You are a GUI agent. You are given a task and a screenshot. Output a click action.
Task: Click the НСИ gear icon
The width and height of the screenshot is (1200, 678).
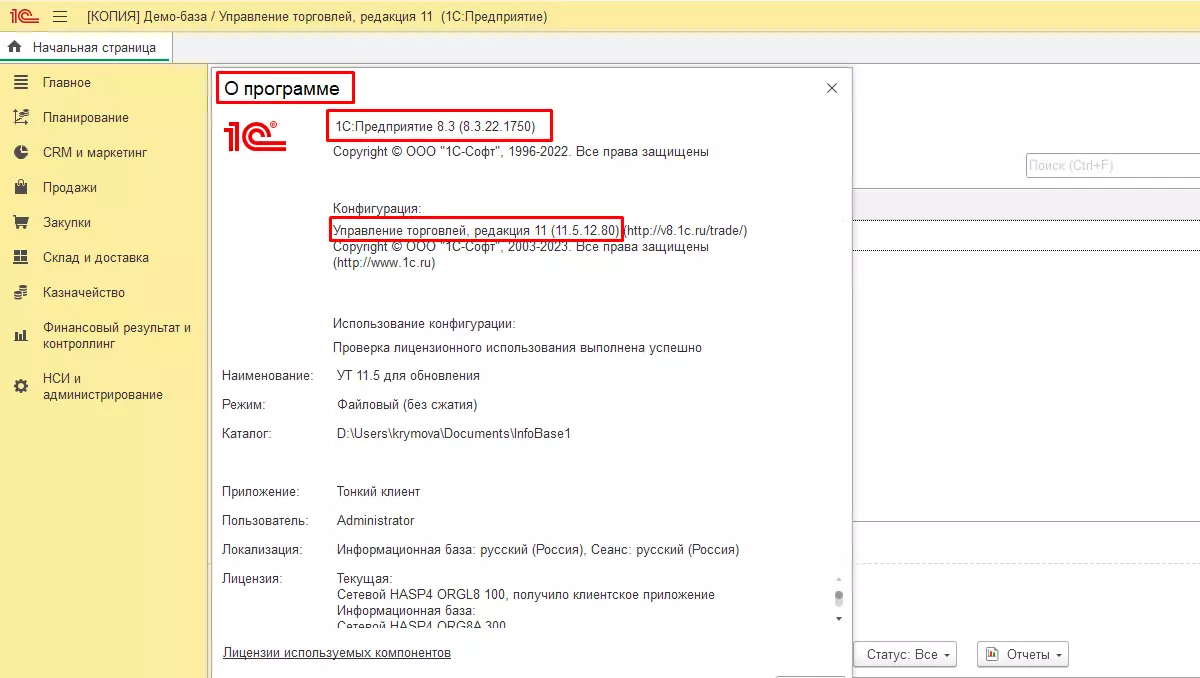(x=21, y=386)
